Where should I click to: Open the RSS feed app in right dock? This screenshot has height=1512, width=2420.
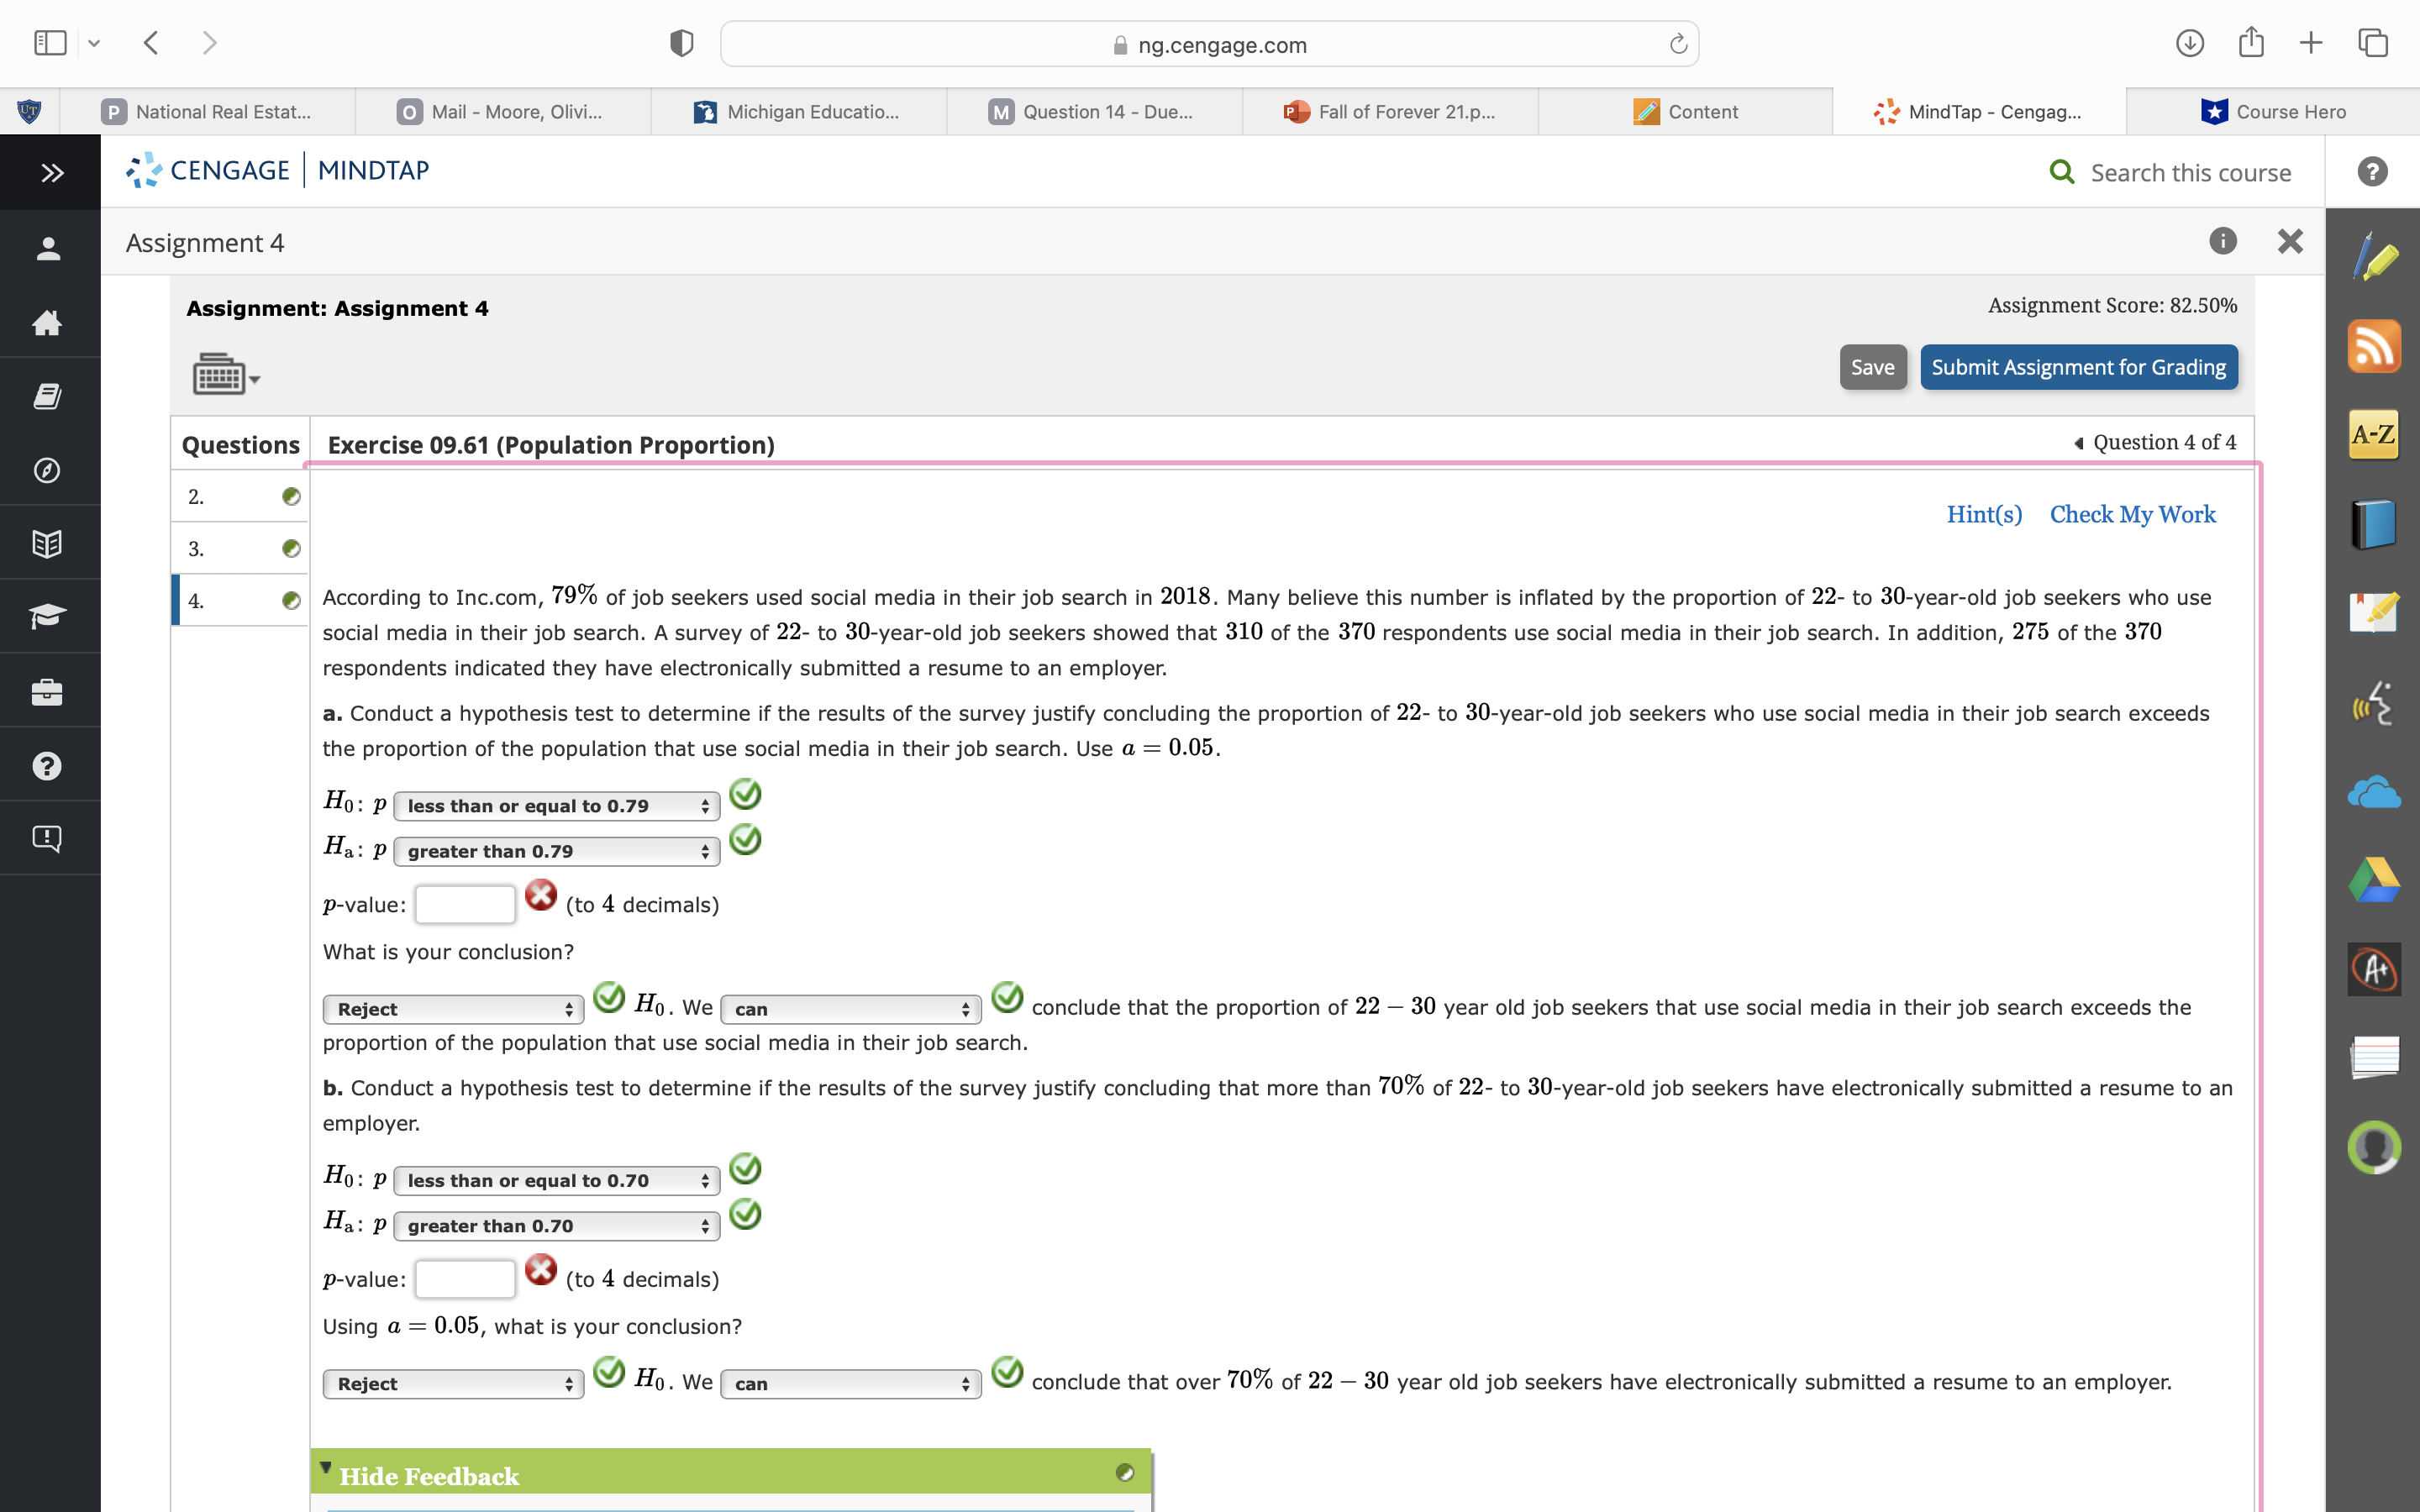2373,347
